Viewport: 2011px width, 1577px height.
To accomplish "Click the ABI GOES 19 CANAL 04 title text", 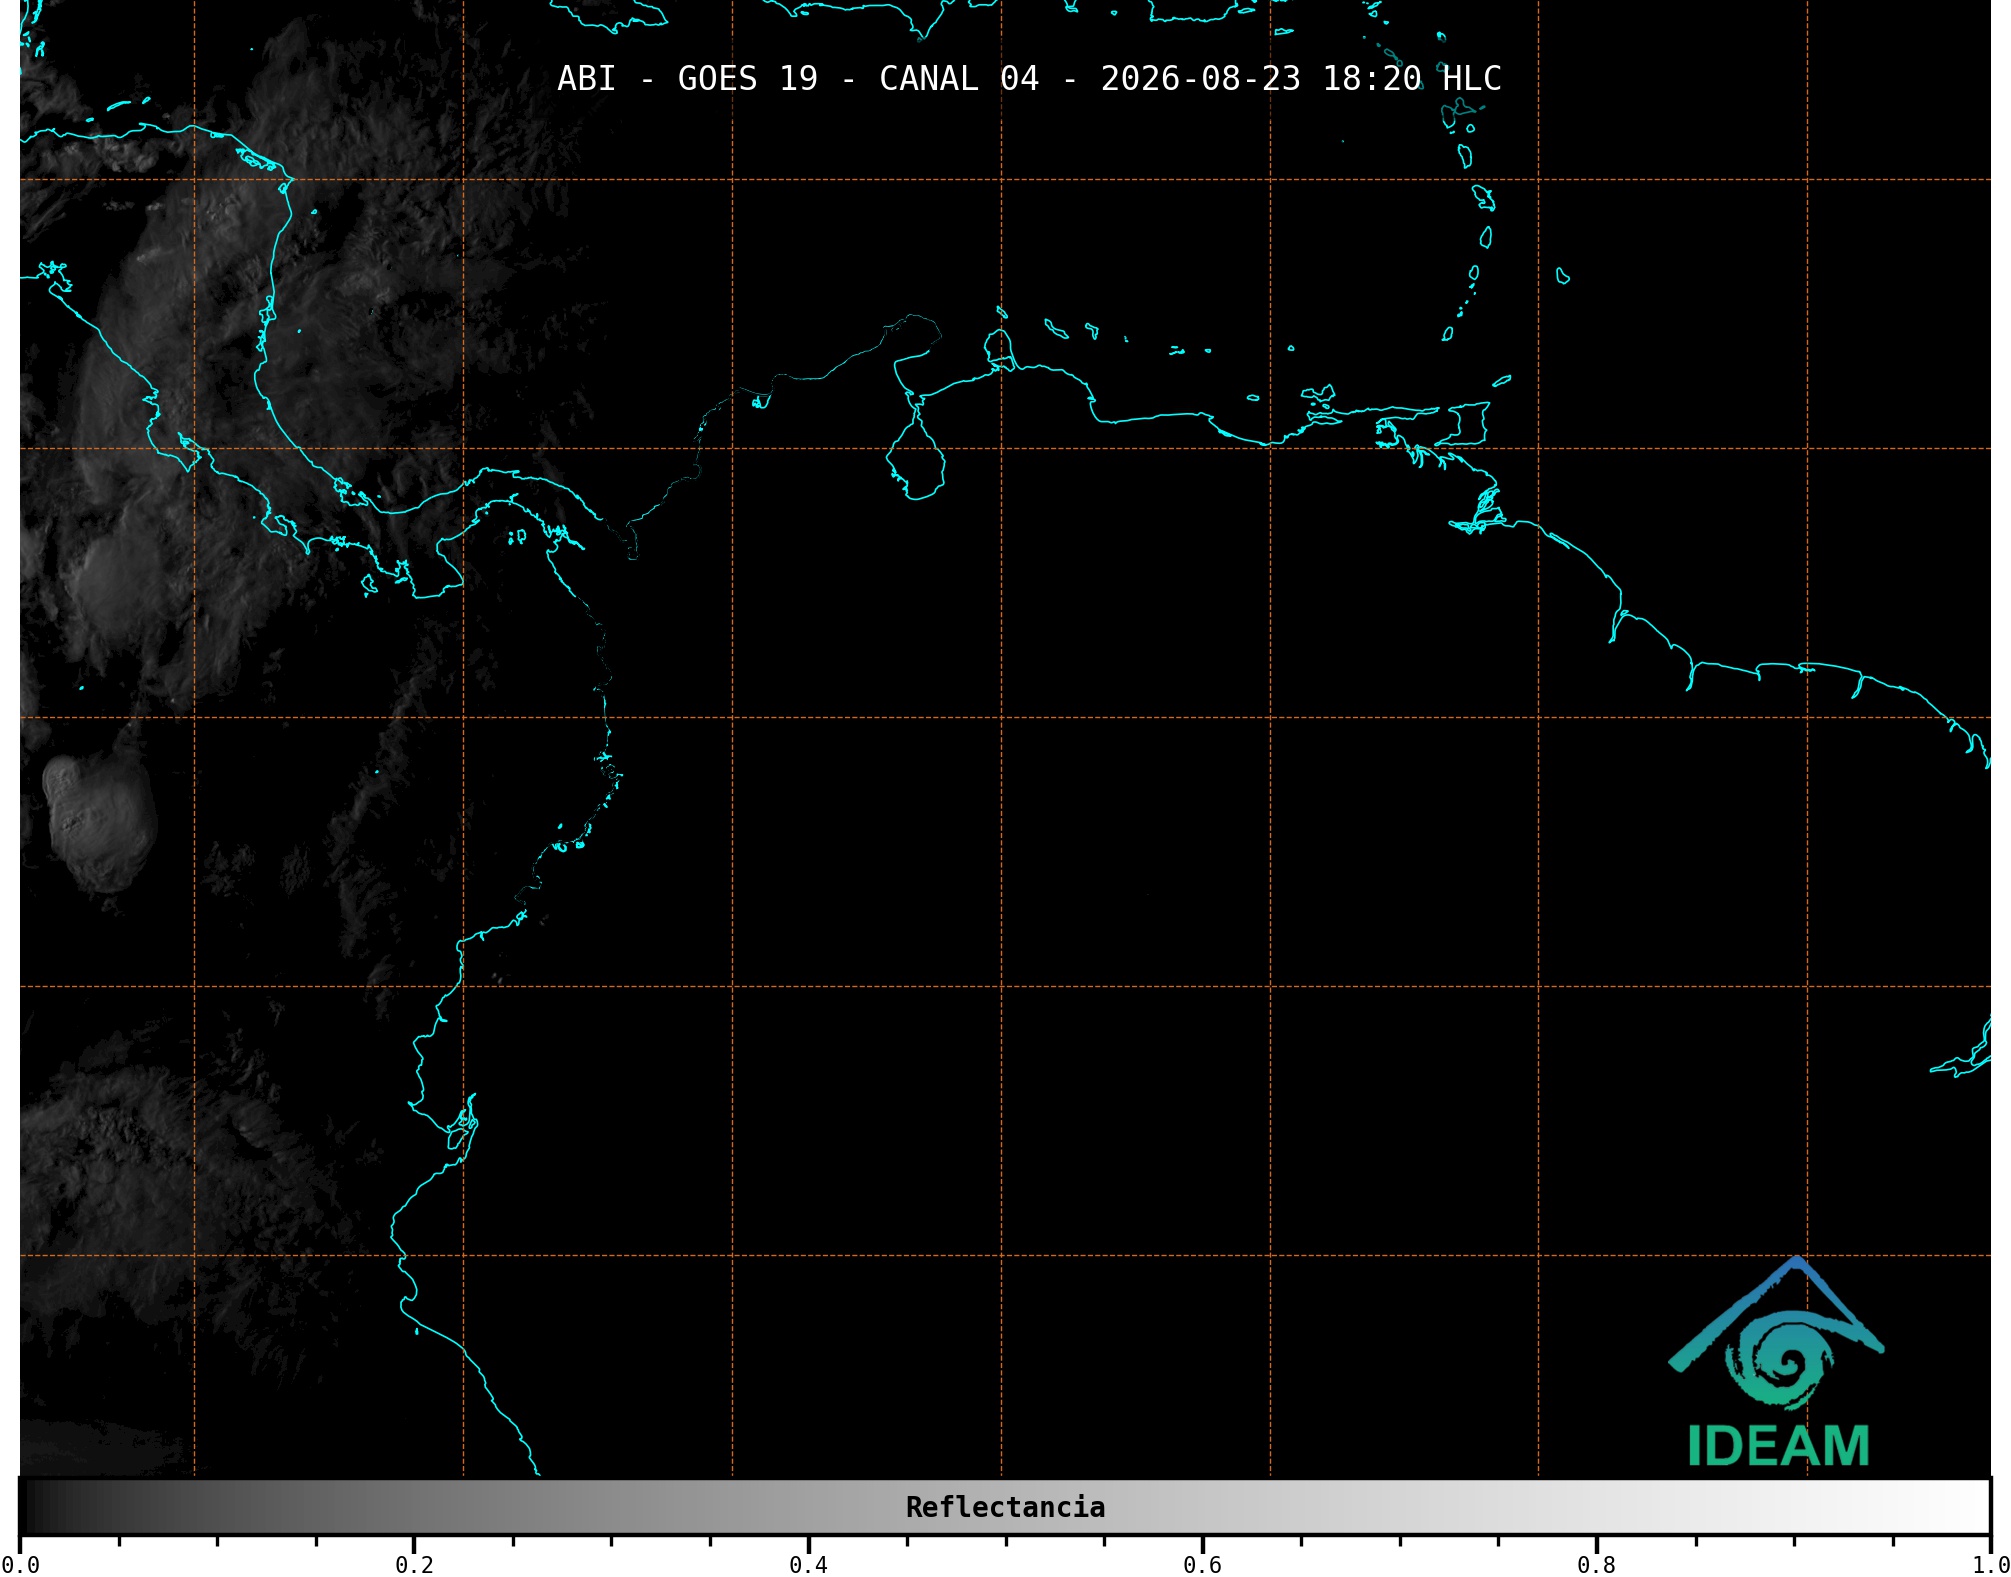I will (1029, 79).
